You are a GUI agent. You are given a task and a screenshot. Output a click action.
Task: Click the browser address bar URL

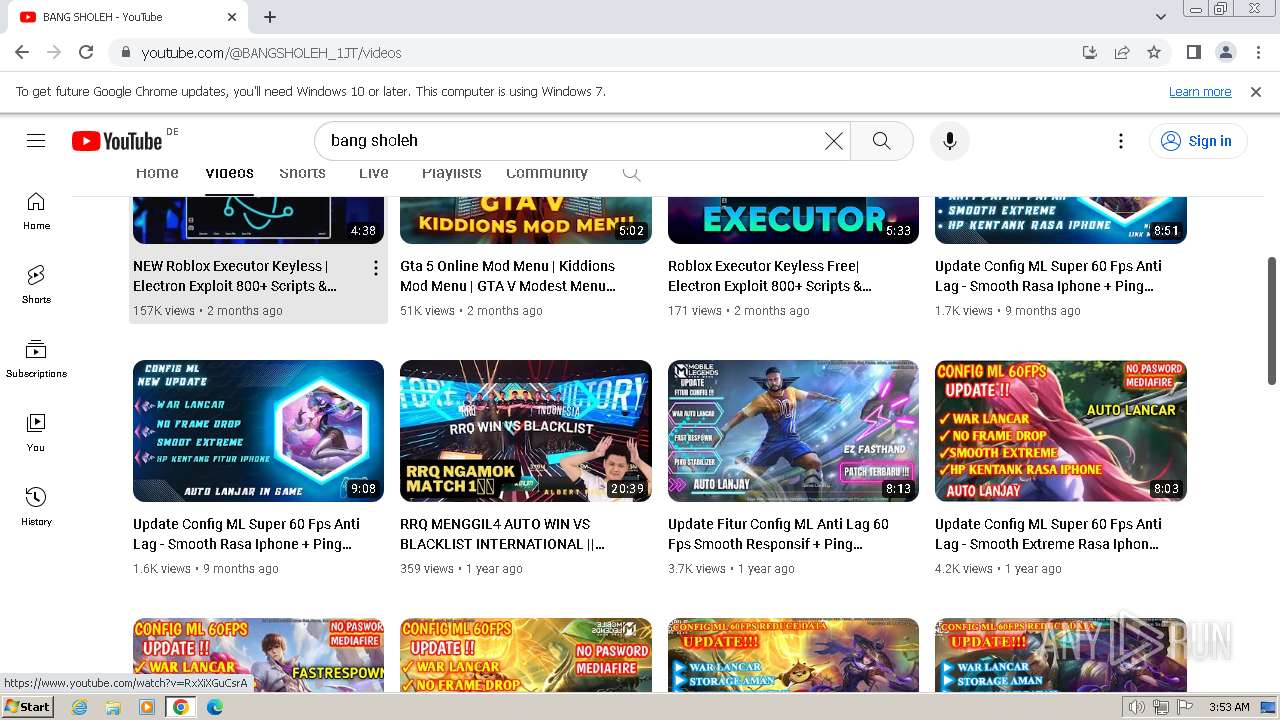[x=271, y=53]
